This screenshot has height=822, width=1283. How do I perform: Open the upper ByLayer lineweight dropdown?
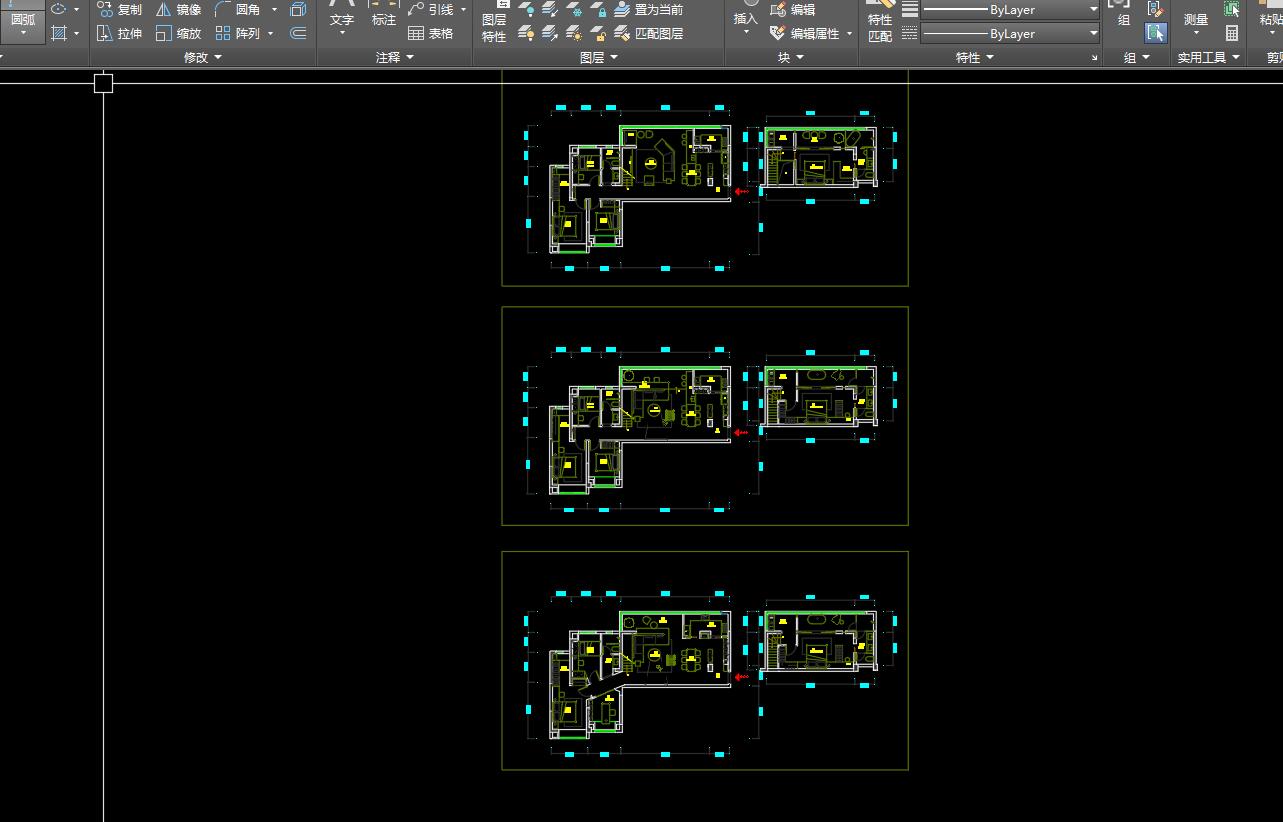pos(1010,10)
